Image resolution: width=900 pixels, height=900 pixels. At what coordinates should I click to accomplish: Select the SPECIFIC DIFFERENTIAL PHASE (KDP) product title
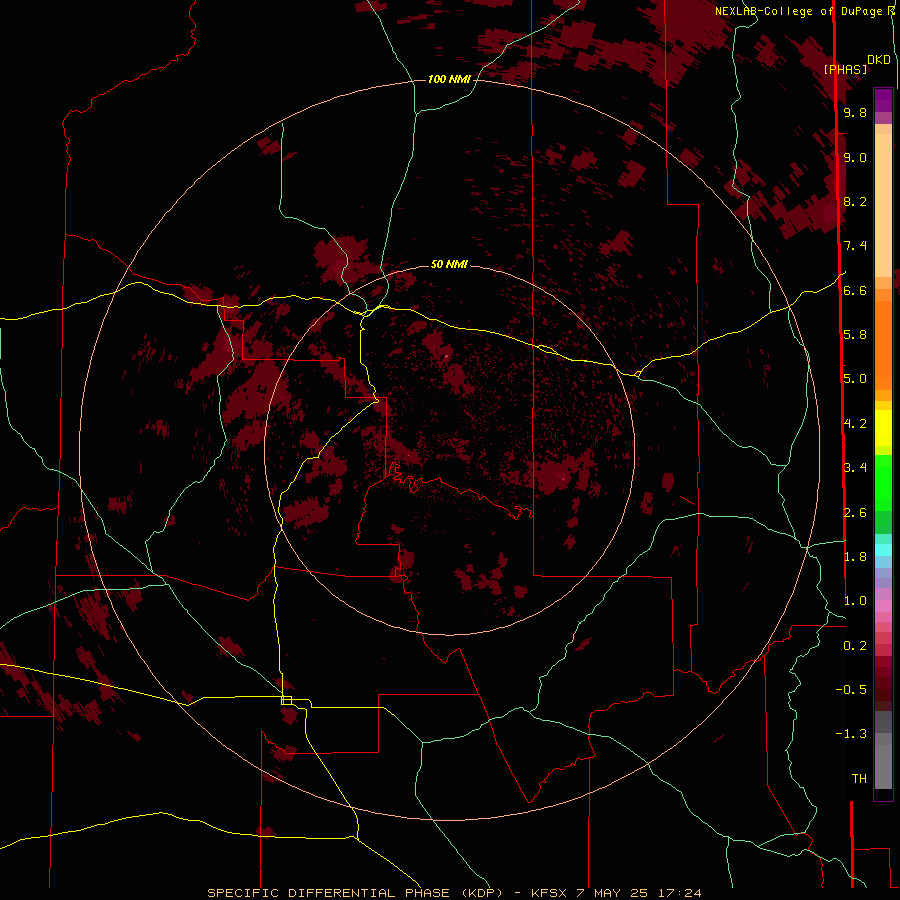click(355, 893)
